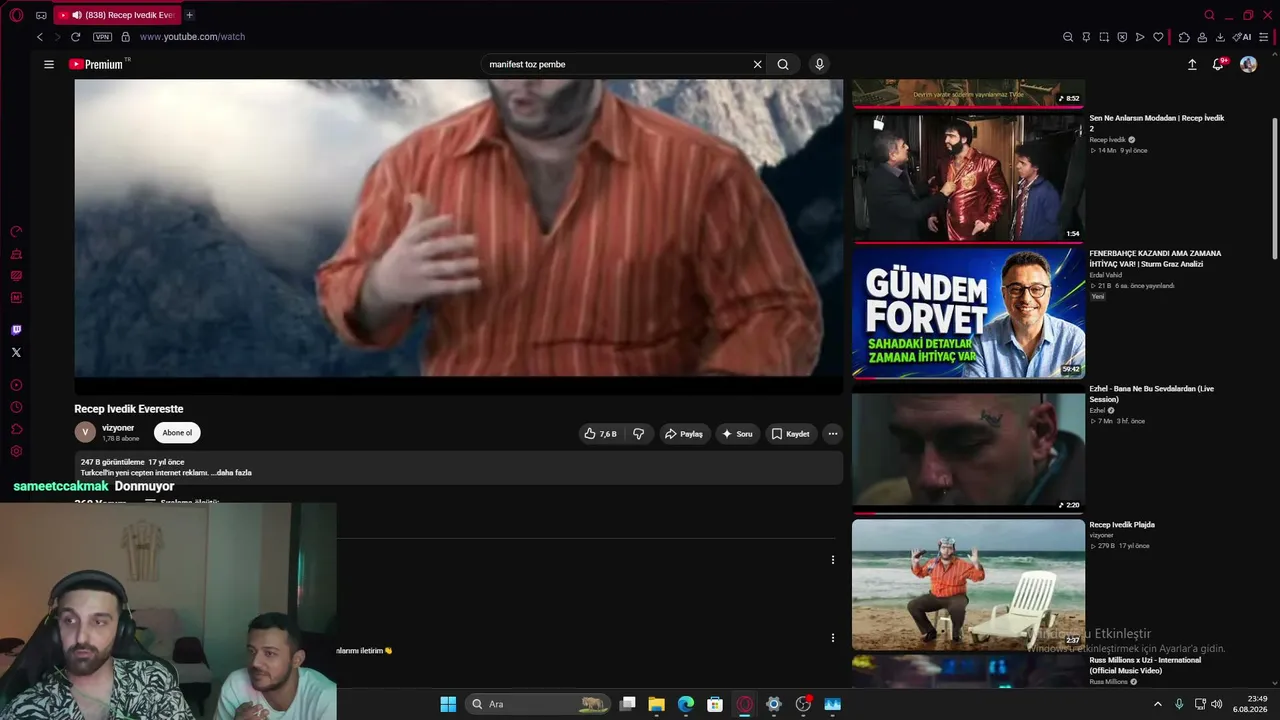
Task: Click the browser address bar URL
Action: point(192,37)
